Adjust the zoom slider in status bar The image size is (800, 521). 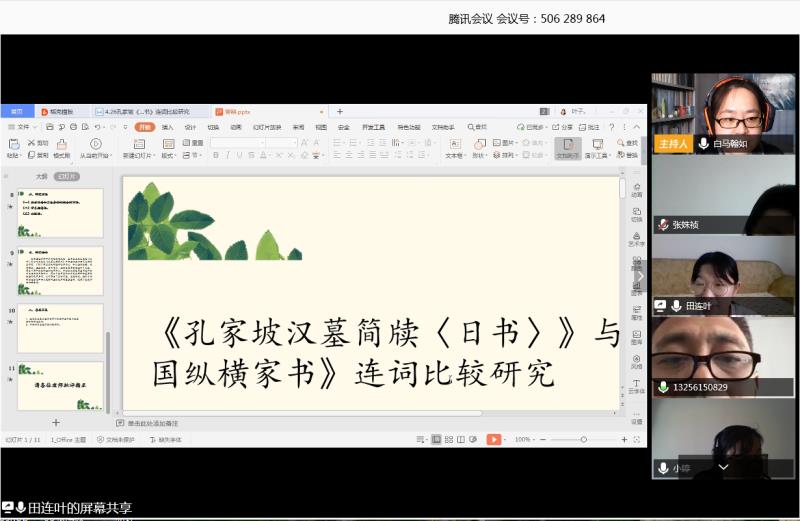[583, 439]
